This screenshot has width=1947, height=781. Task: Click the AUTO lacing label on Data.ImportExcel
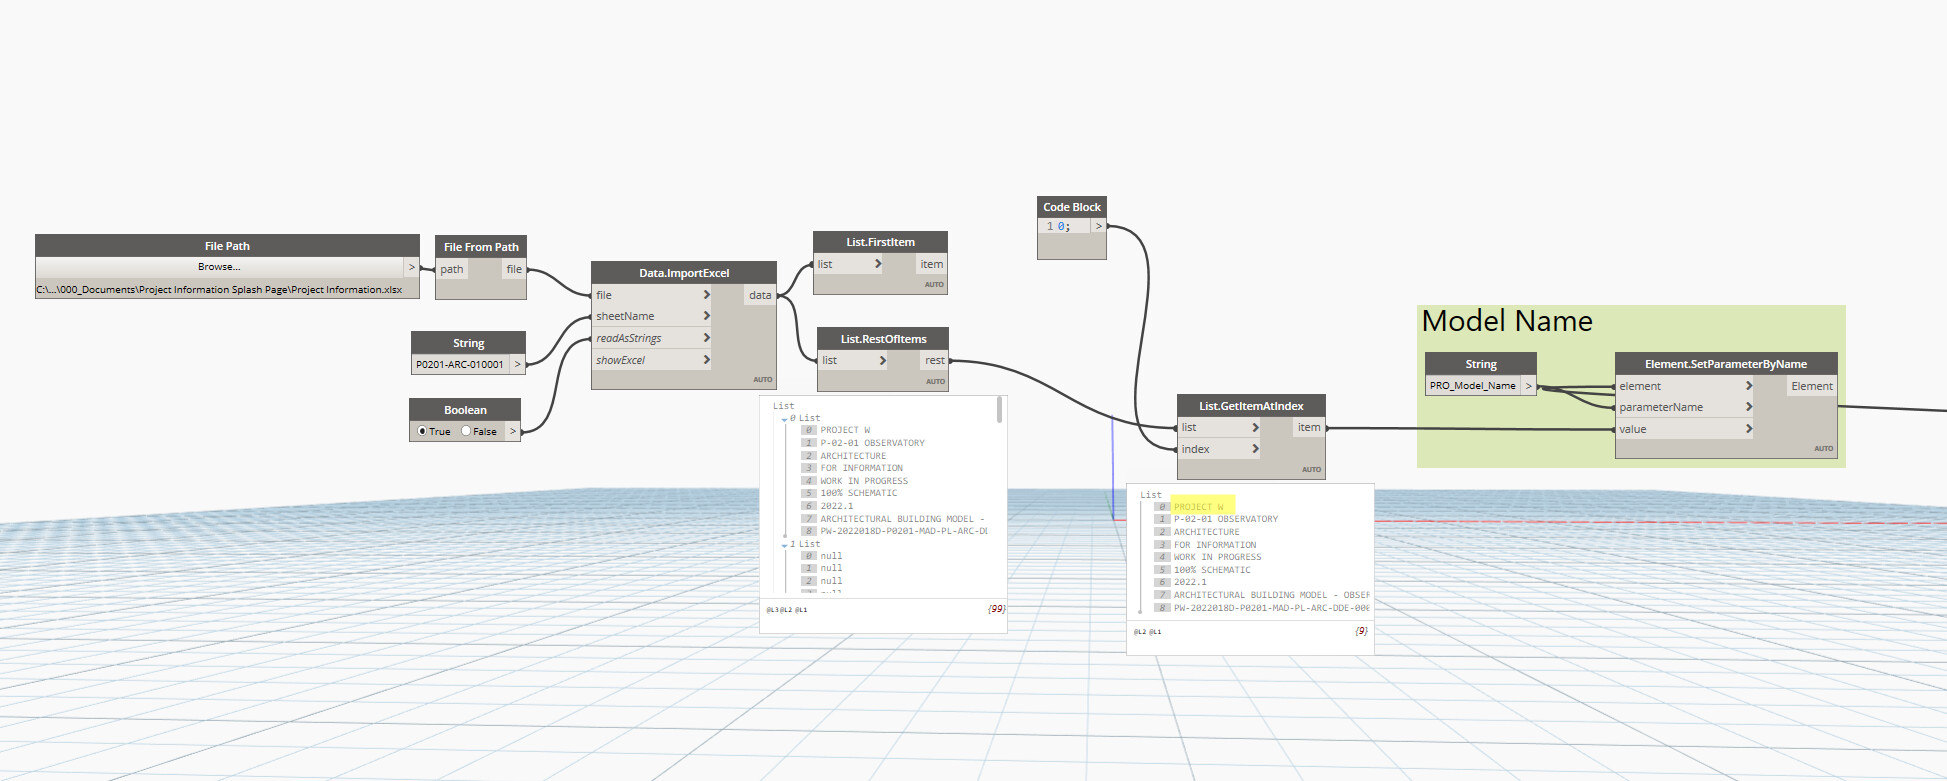(x=763, y=380)
